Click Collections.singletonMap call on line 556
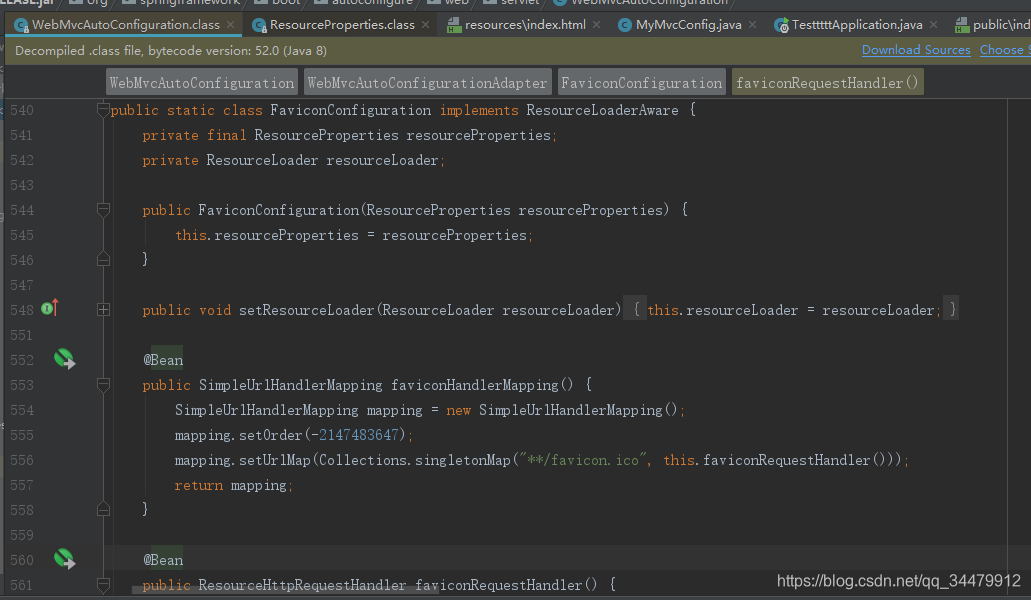 coord(414,460)
